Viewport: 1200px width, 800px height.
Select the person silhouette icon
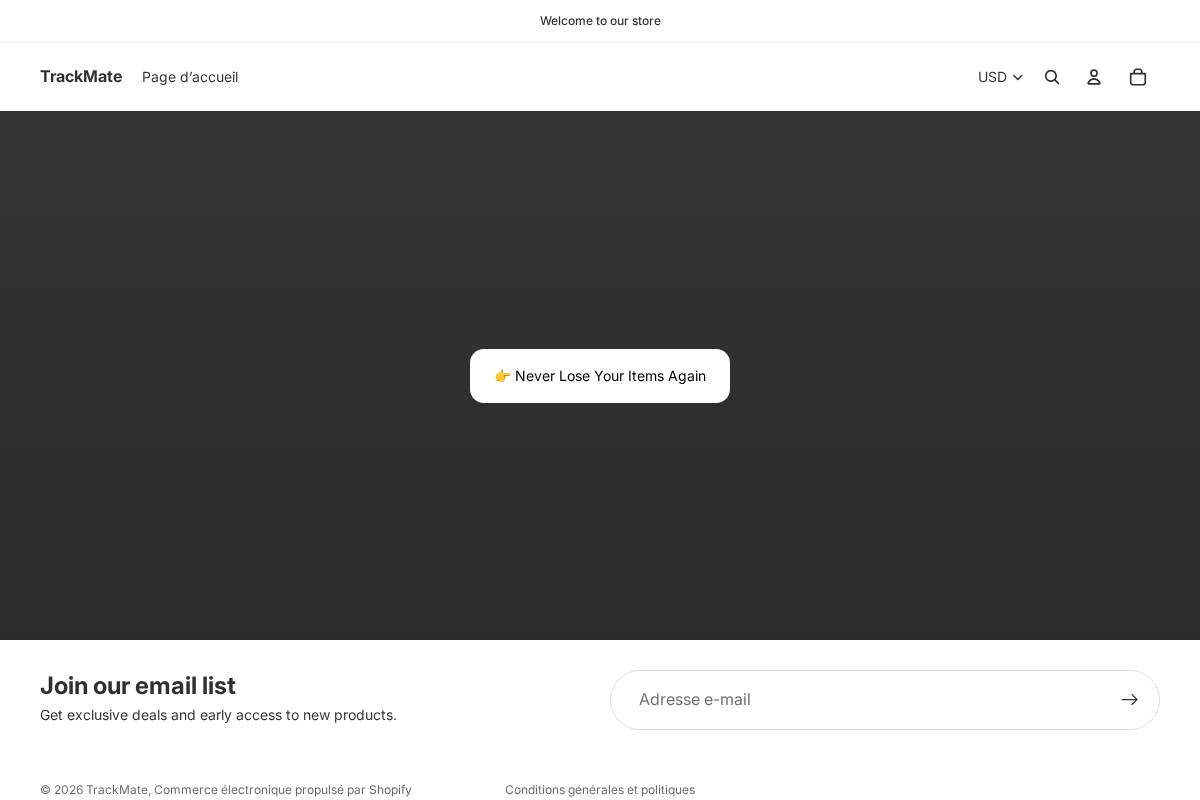tap(1094, 77)
